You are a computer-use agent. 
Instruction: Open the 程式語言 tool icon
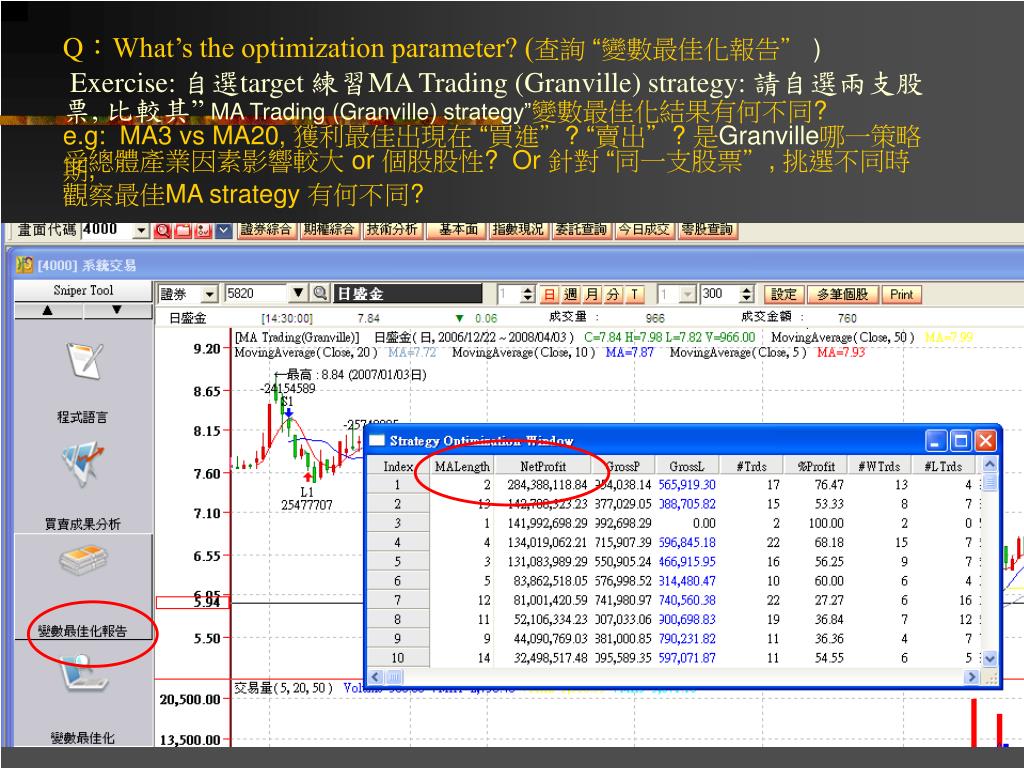[84, 360]
